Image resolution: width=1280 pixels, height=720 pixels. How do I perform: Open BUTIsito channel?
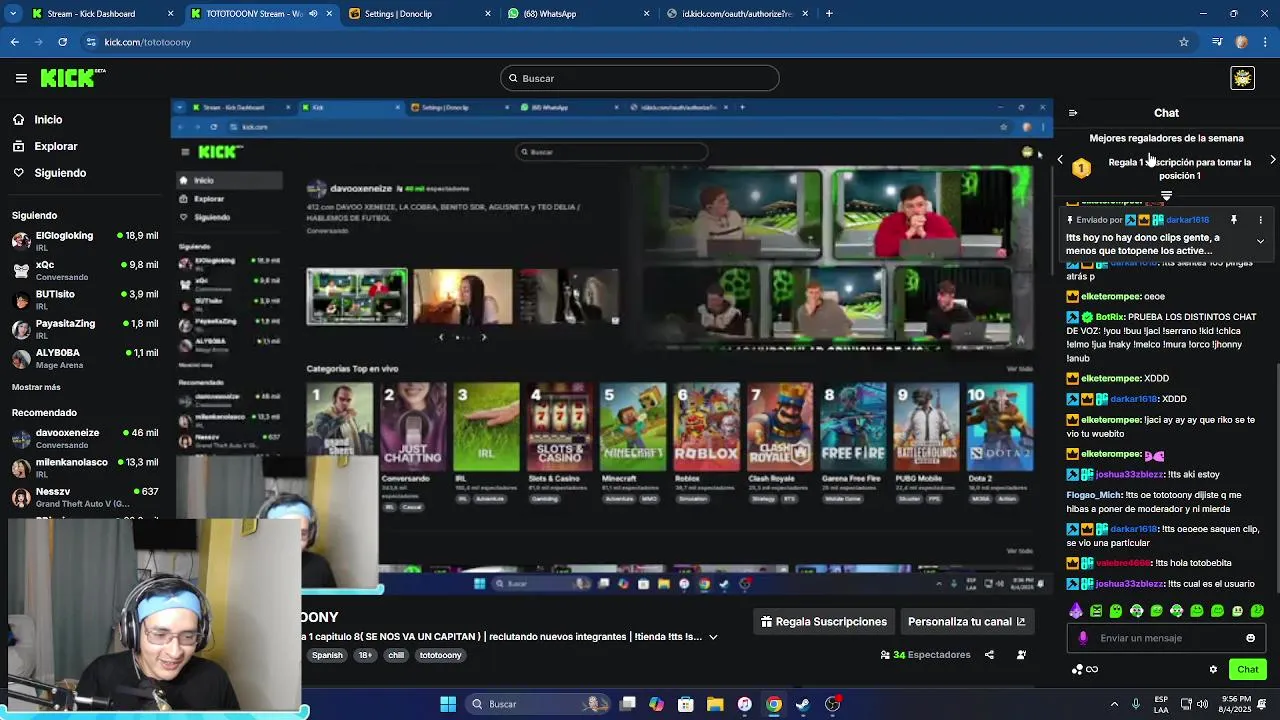85,299
